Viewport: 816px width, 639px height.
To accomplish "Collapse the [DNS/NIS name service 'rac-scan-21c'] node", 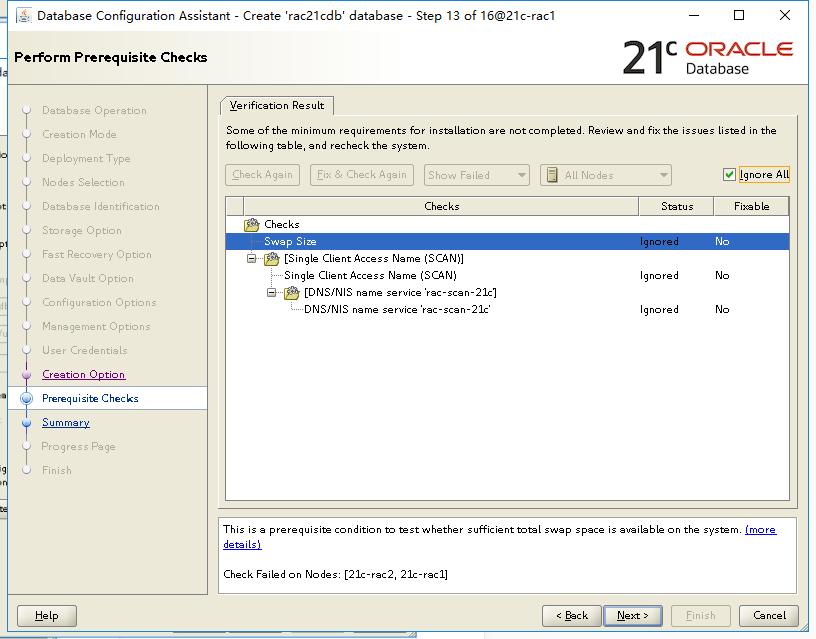I will 272,292.
